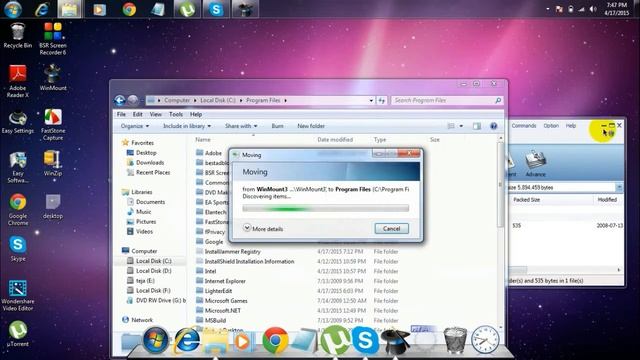Open Recycle Bin on the desktop
This screenshot has width=640, height=360.
pyautogui.click(x=18, y=36)
